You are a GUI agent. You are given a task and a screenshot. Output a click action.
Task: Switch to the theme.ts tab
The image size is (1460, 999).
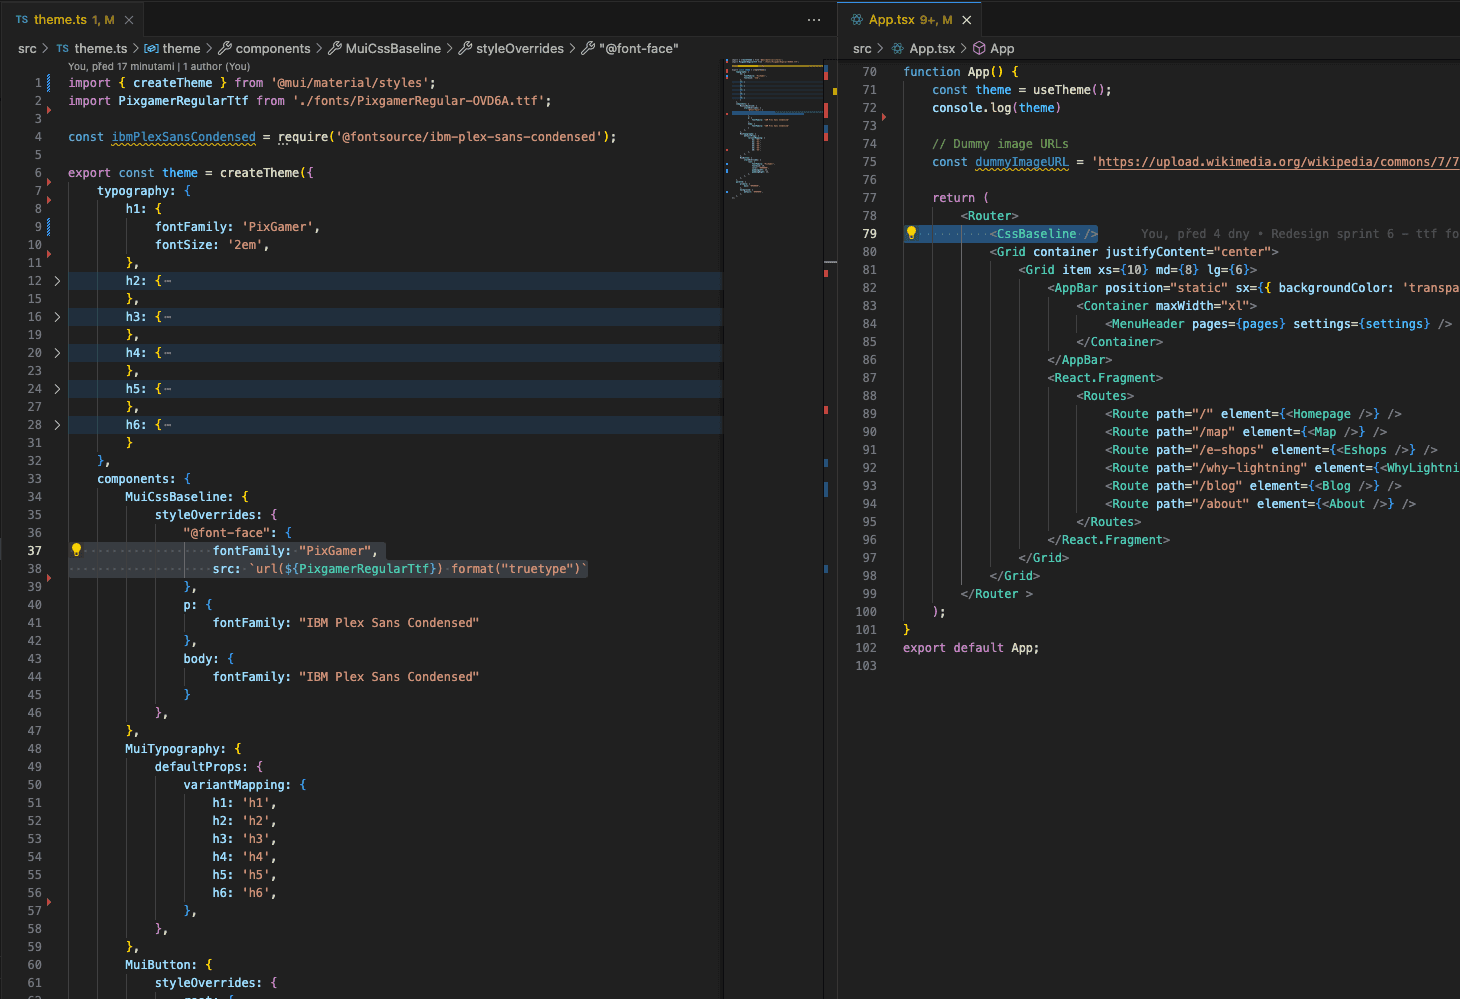click(60, 20)
